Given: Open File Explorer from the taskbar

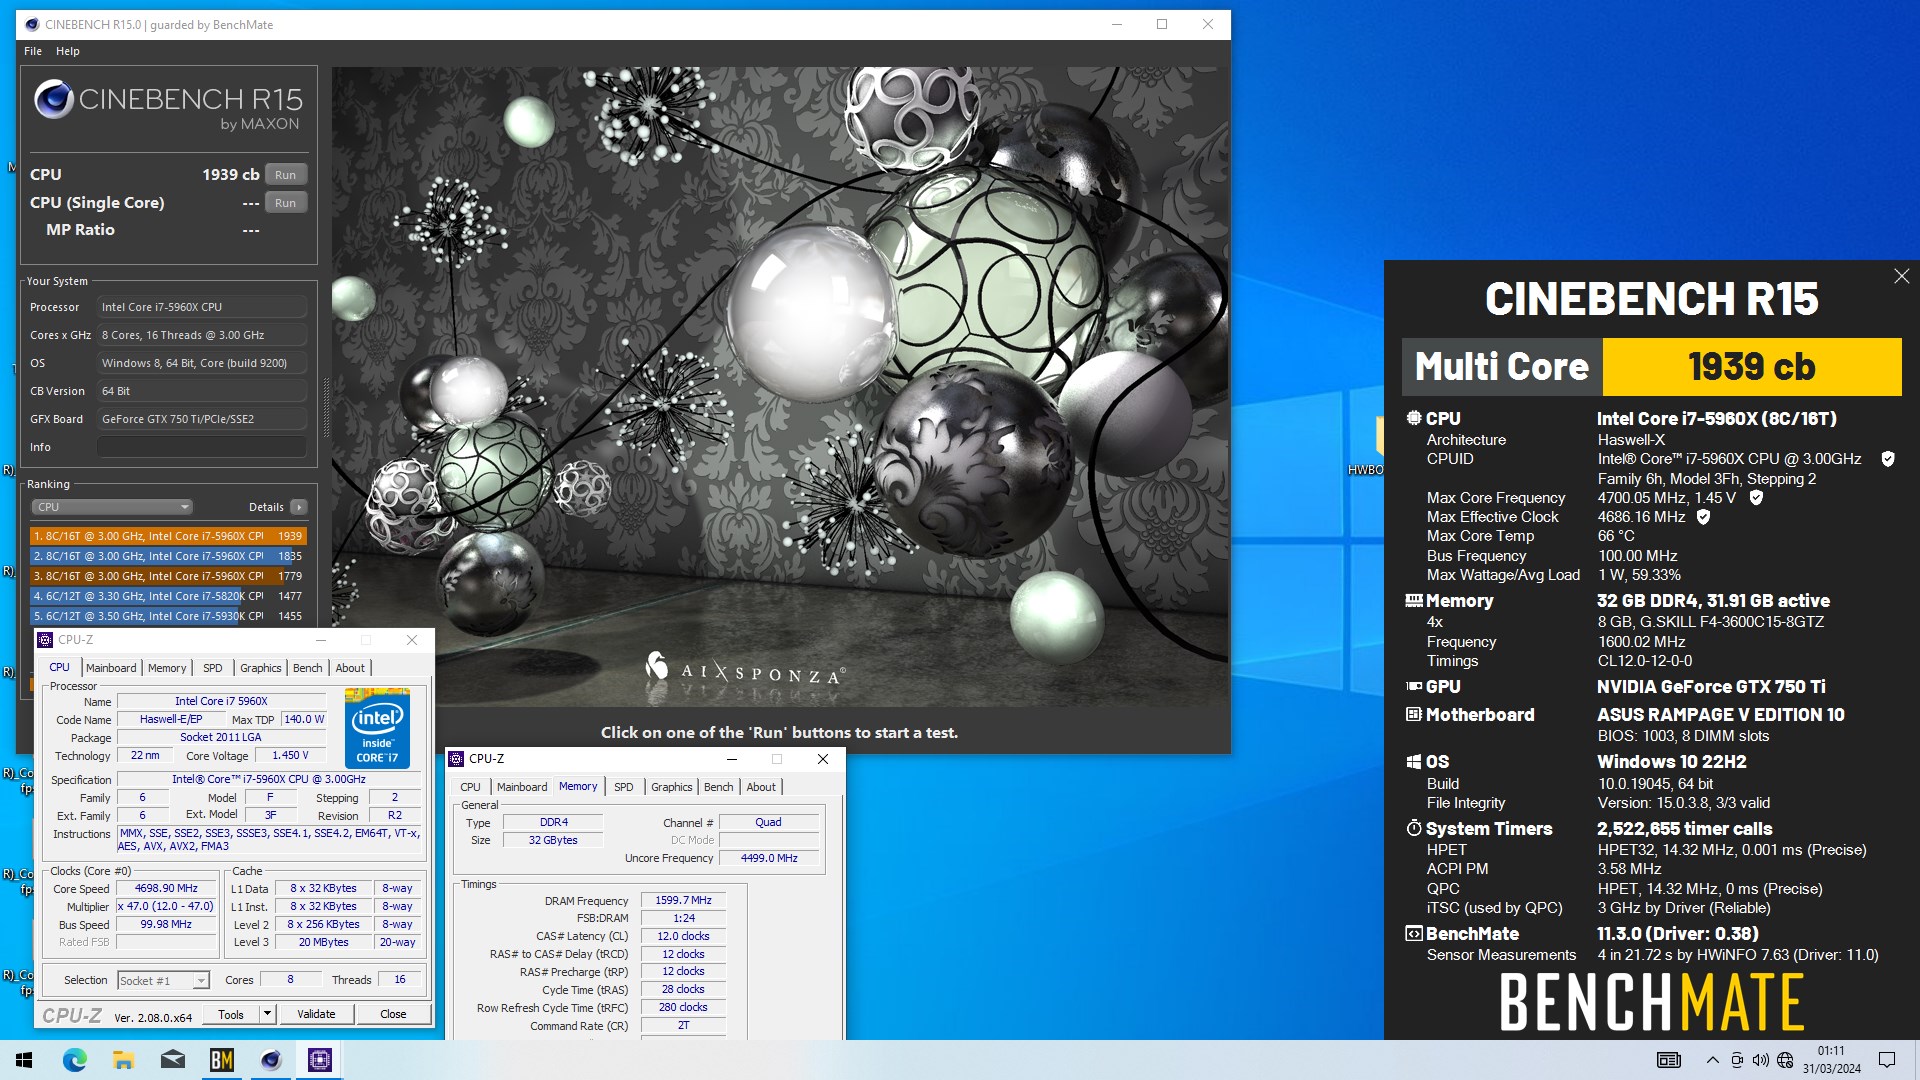Looking at the screenshot, I should pyautogui.click(x=123, y=1060).
